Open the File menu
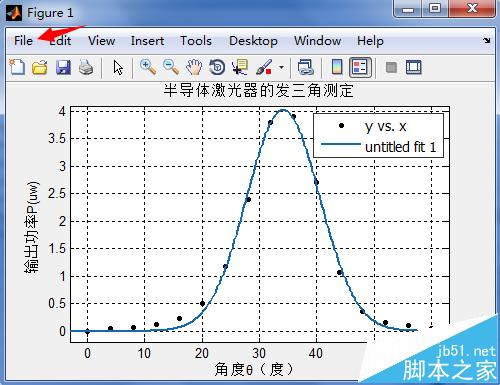Viewport: 500px width, 385px height. [x=24, y=41]
